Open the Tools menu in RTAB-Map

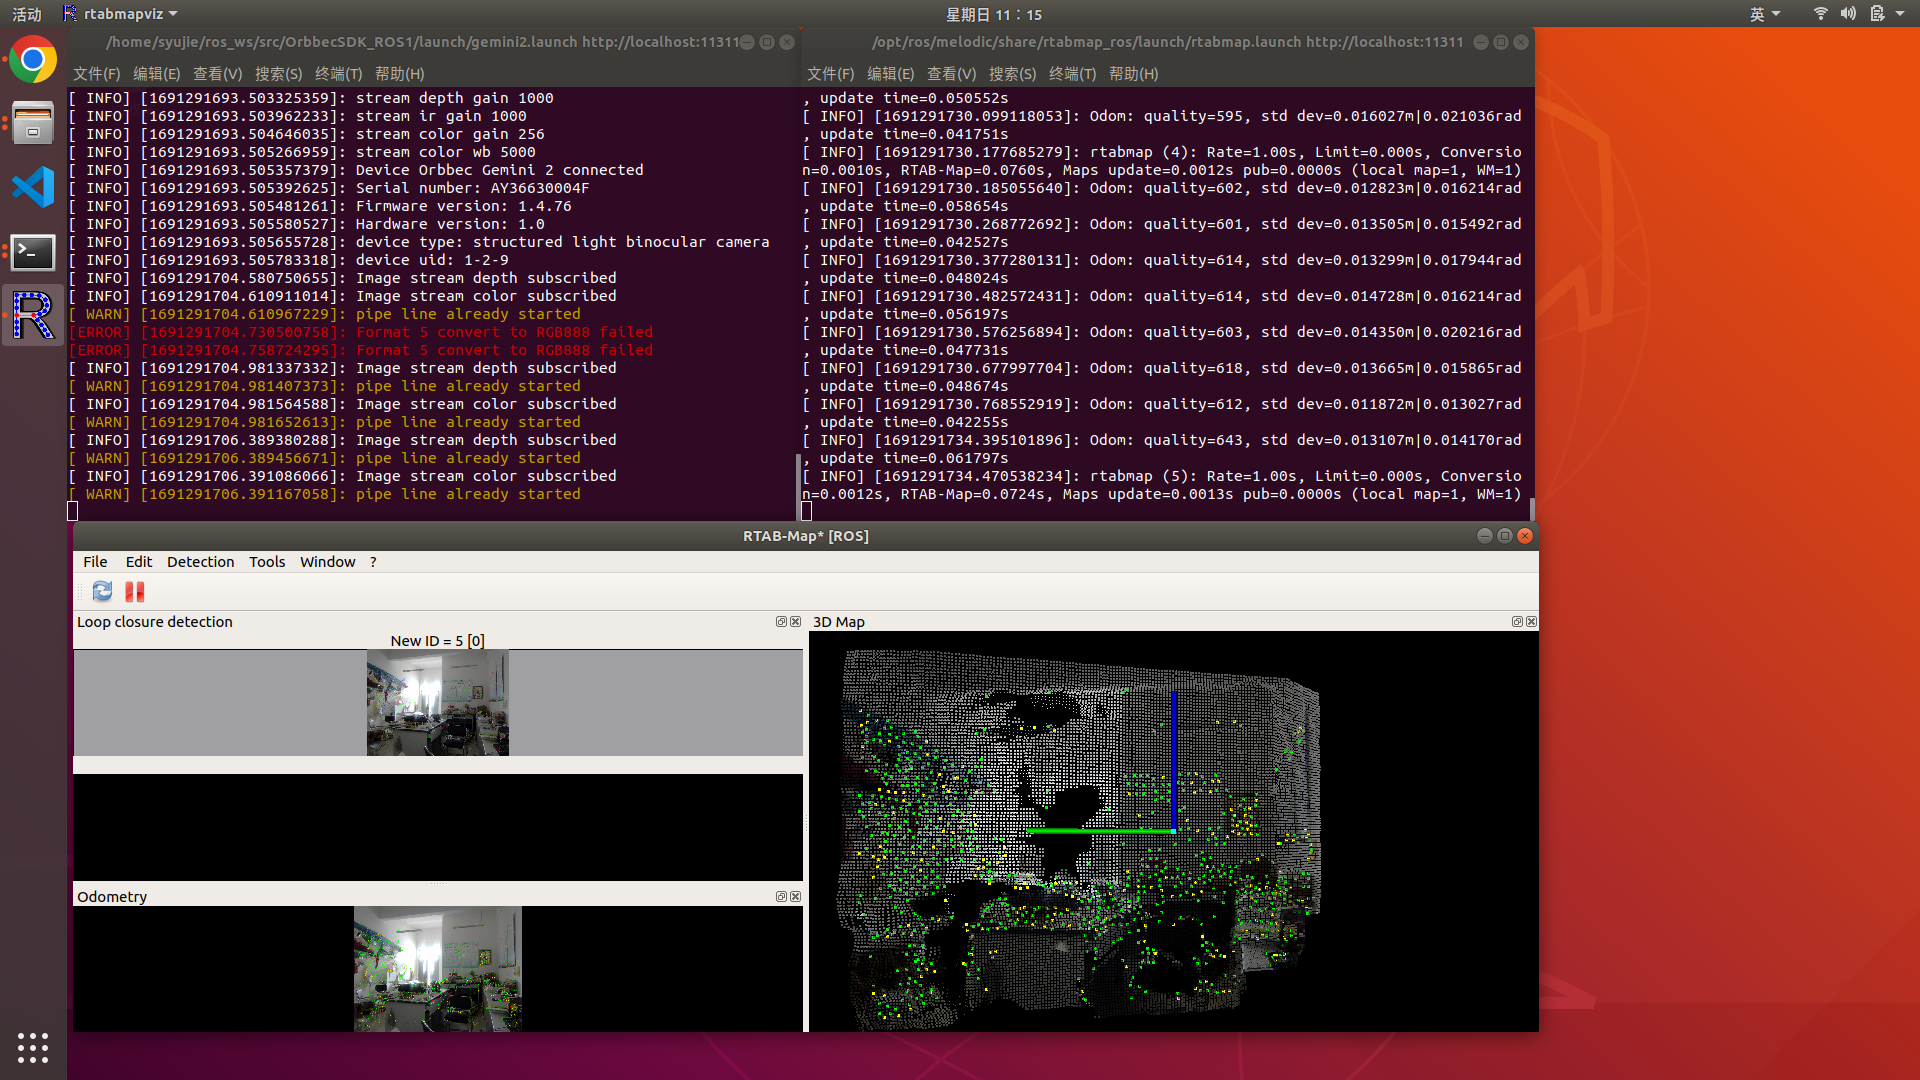click(x=267, y=562)
